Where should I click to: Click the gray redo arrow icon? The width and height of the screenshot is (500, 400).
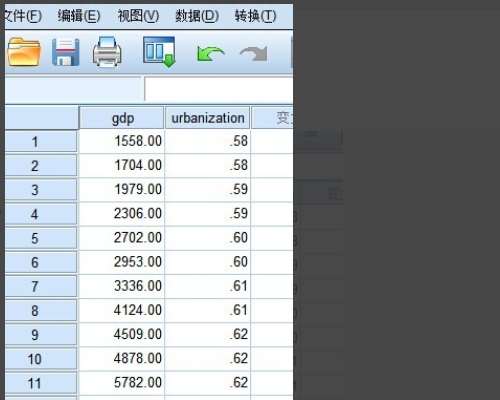(x=254, y=53)
